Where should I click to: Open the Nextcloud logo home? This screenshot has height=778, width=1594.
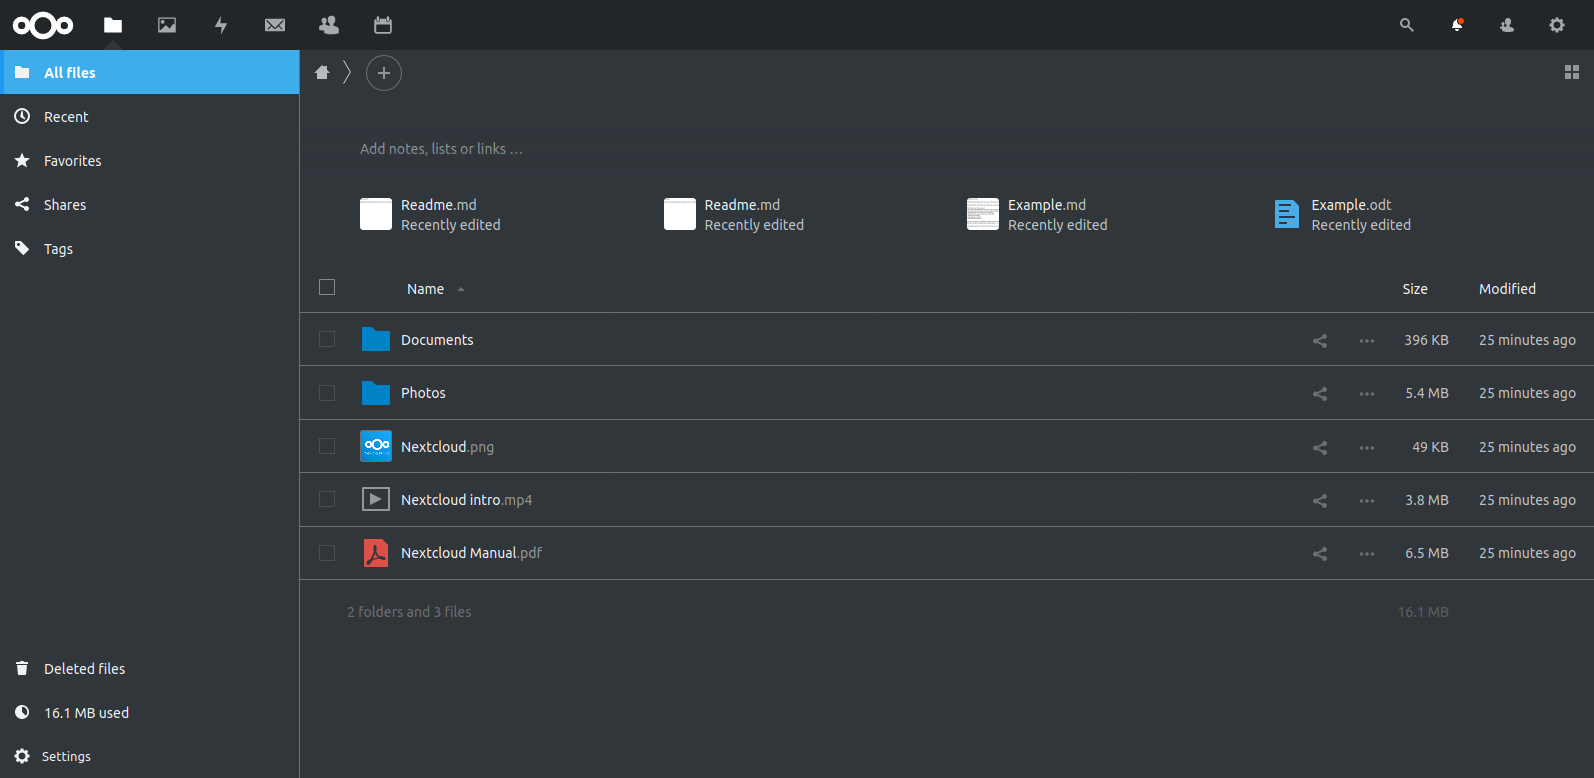43,25
